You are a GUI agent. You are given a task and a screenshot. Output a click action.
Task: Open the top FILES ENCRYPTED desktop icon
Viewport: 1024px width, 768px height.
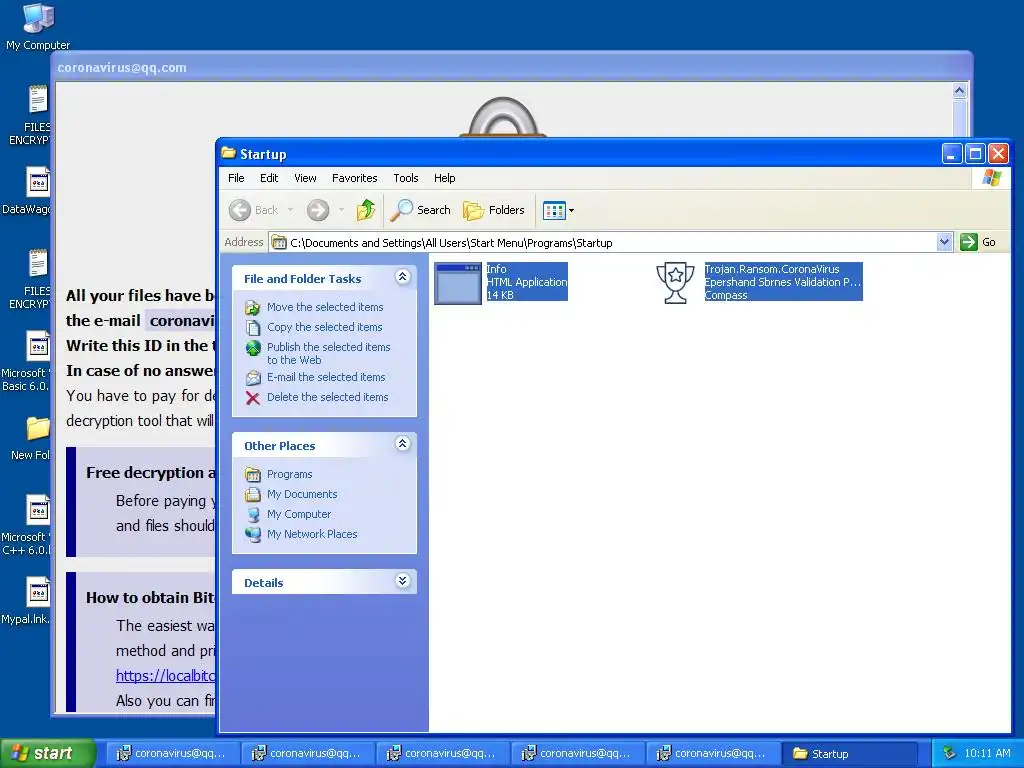[x=29, y=116]
